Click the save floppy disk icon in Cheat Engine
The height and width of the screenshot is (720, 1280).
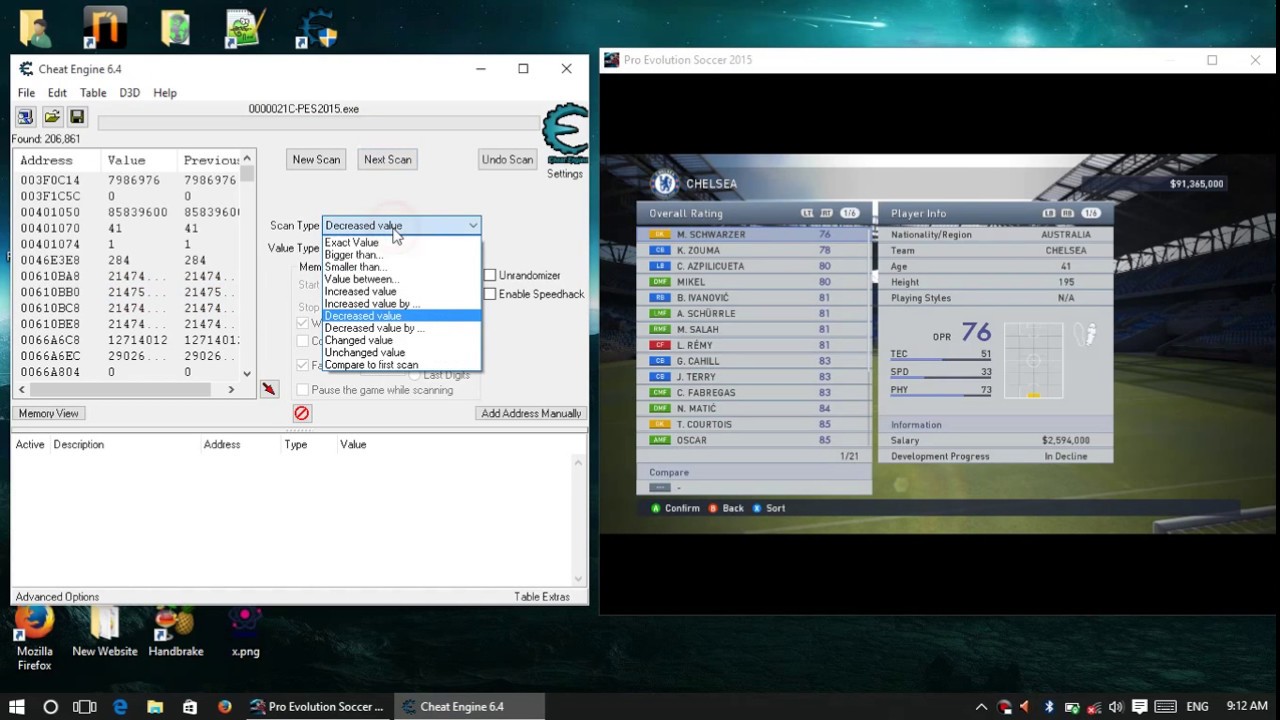tap(77, 117)
